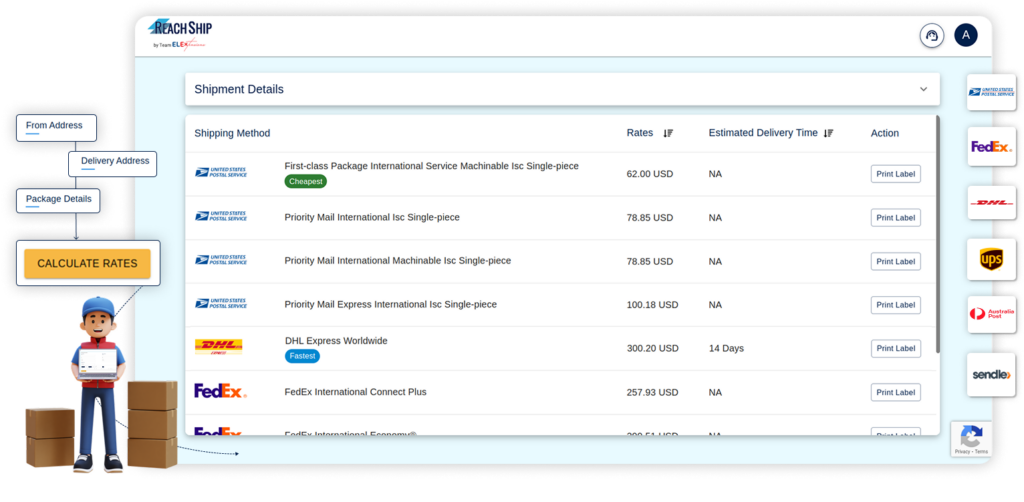This screenshot has width=1024, height=502.
Task: Select the FedEx carrier card on right
Action: tap(991, 146)
